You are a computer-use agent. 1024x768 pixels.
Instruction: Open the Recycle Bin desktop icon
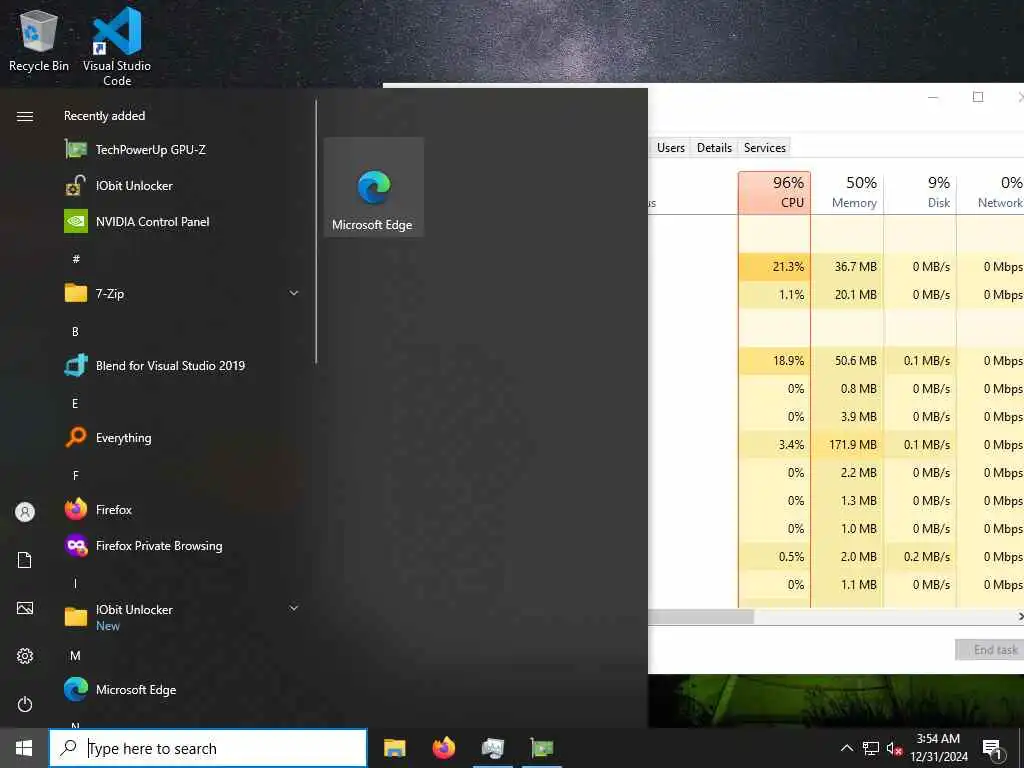tap(39, 40)
